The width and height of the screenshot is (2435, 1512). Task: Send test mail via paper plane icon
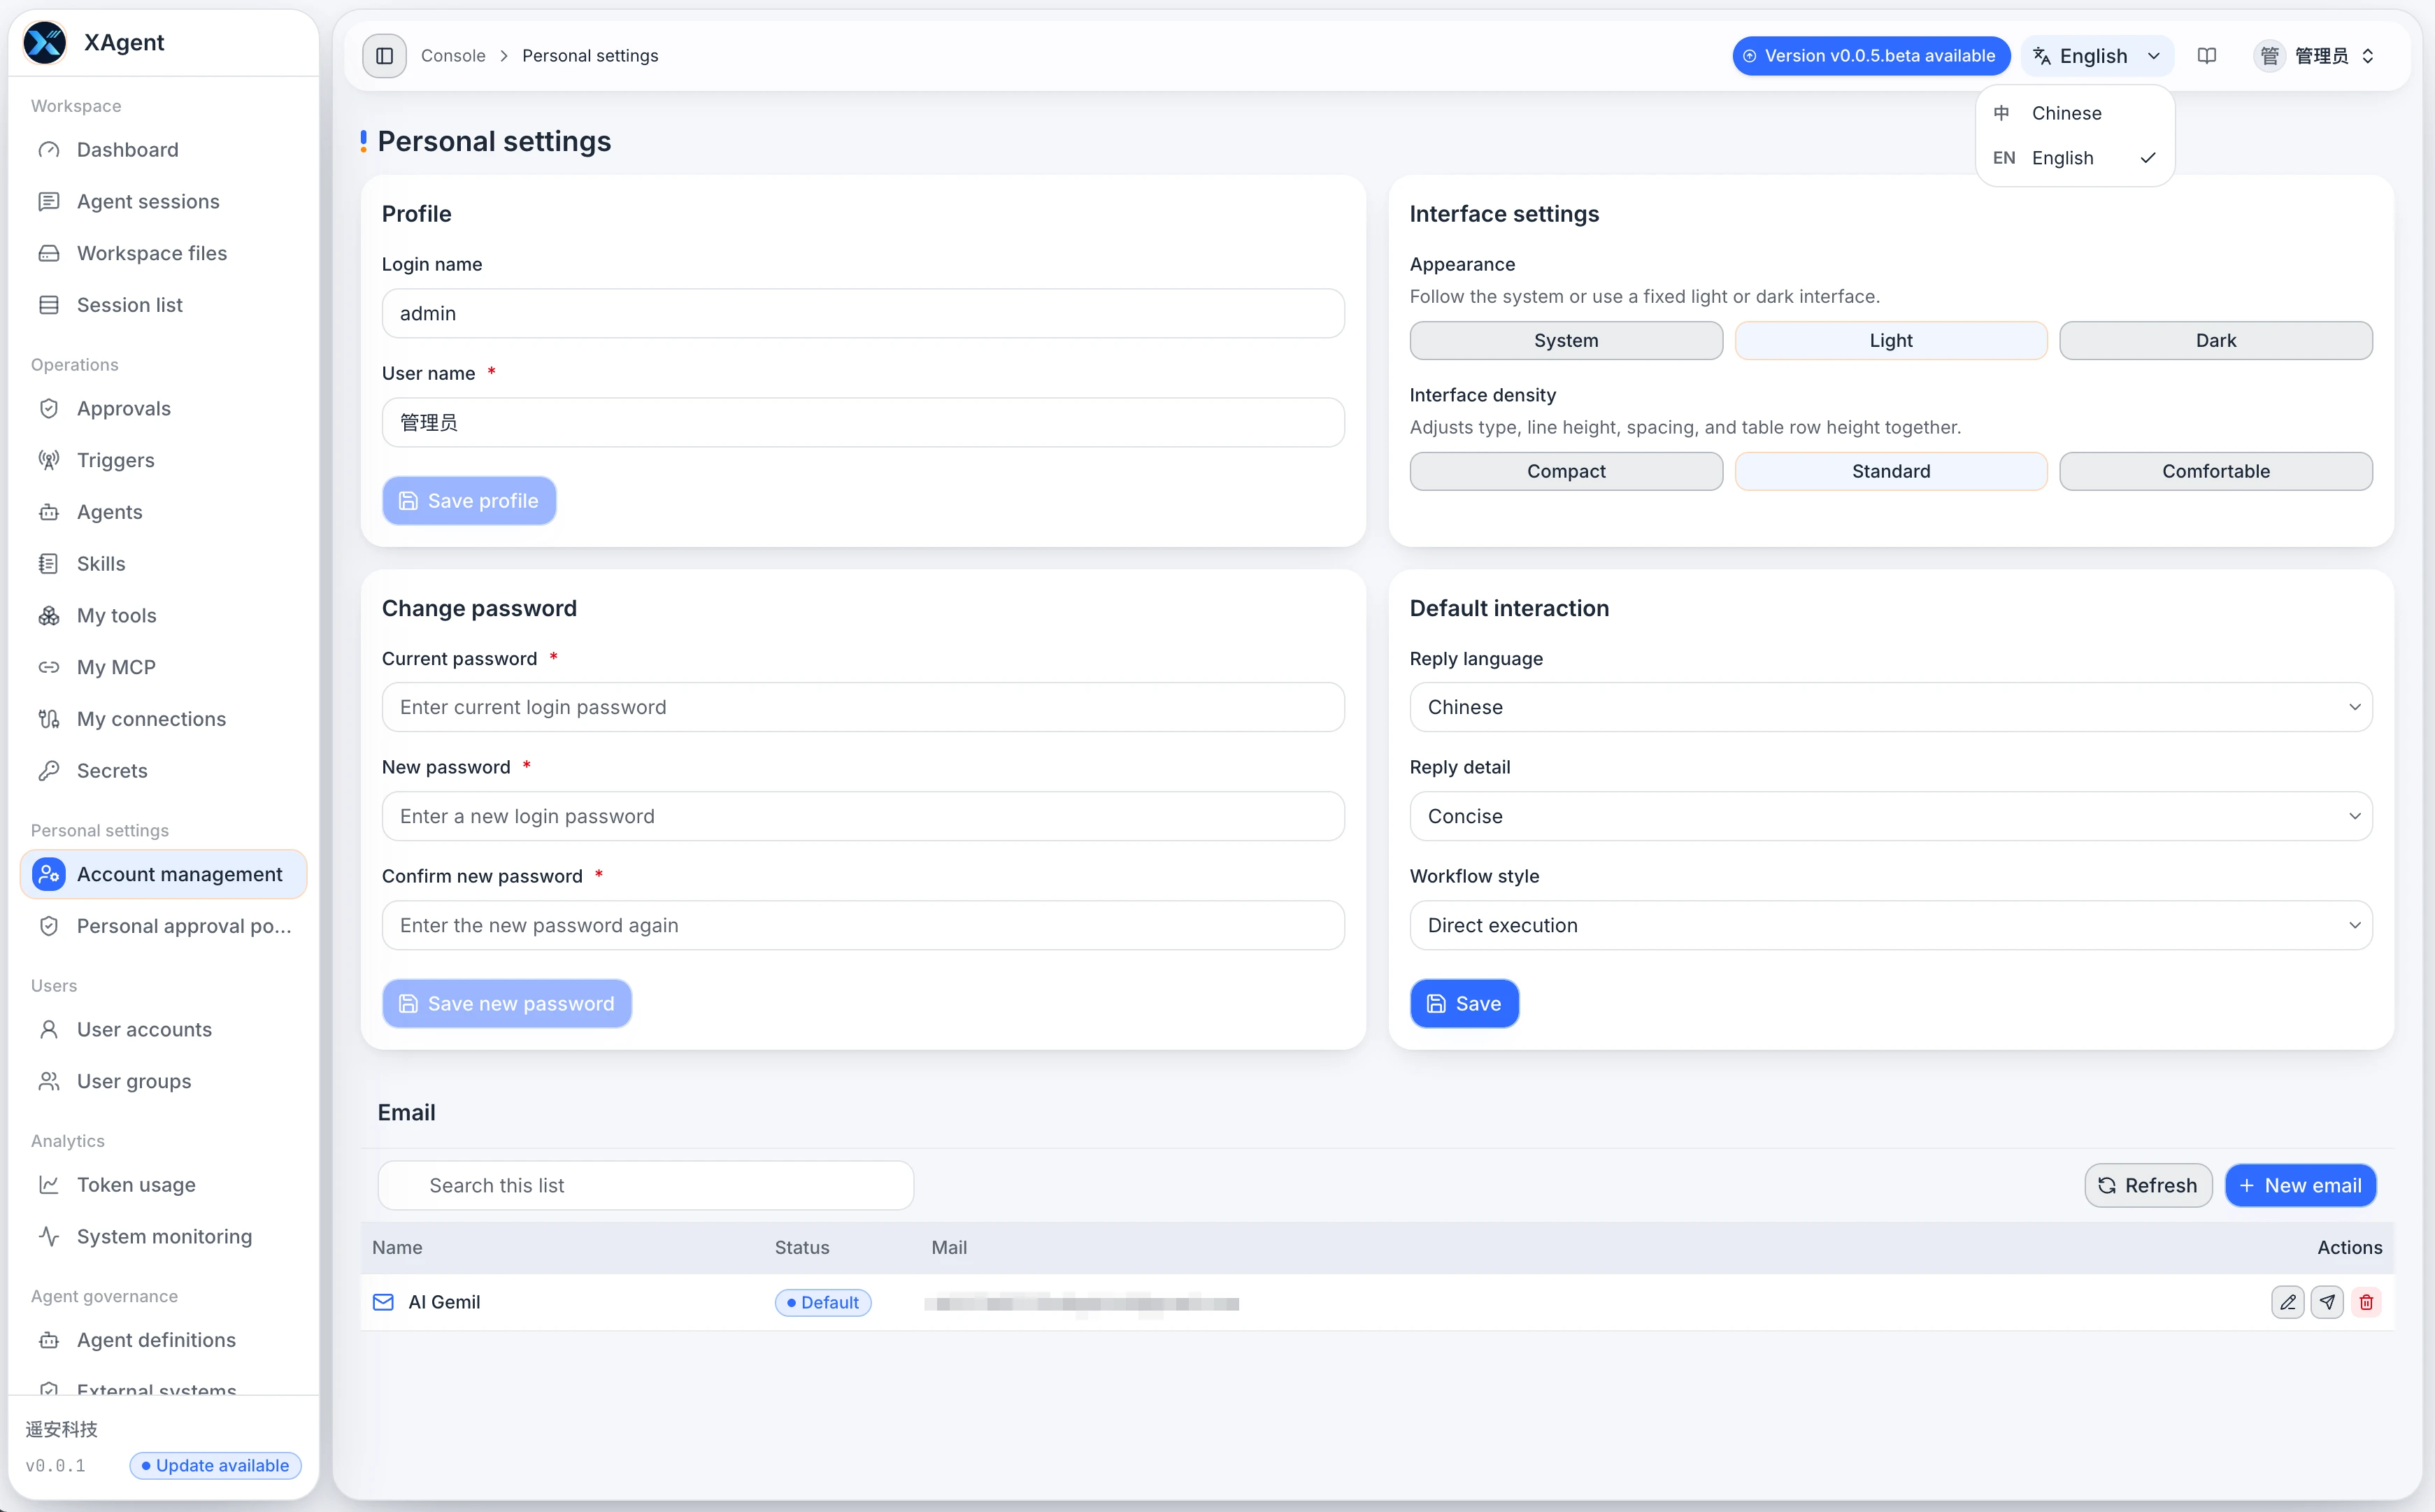(2327, 1302)
